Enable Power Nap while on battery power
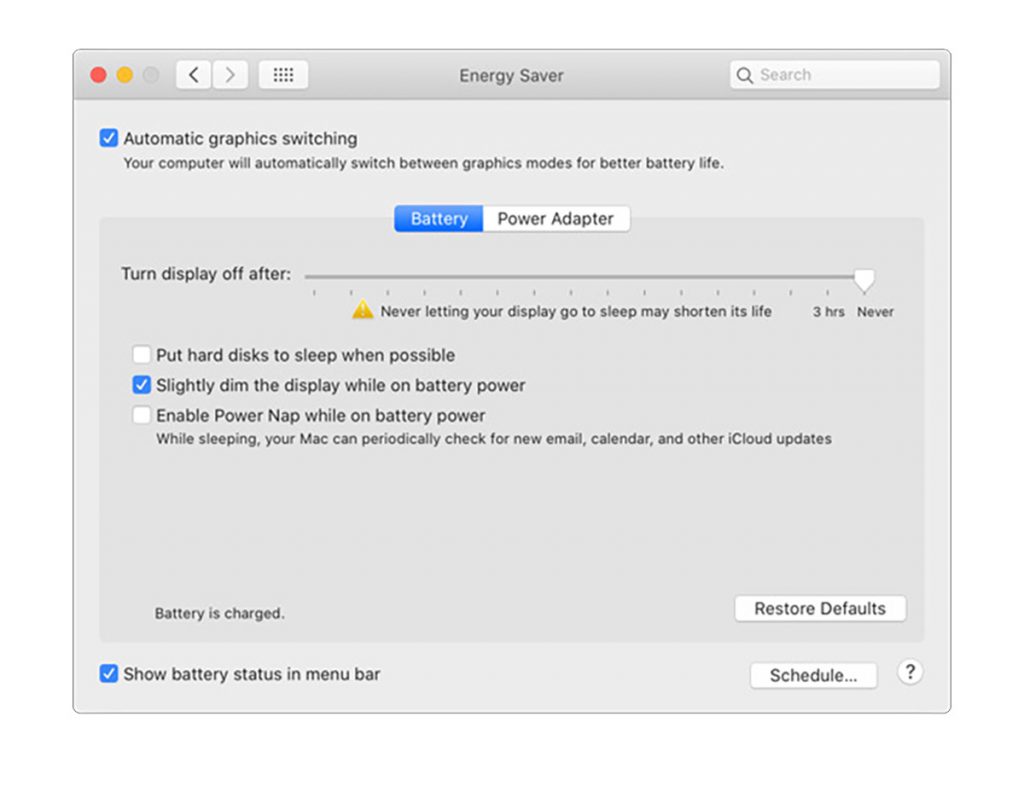Screen dimensions: 1024x810 point(142,415)
